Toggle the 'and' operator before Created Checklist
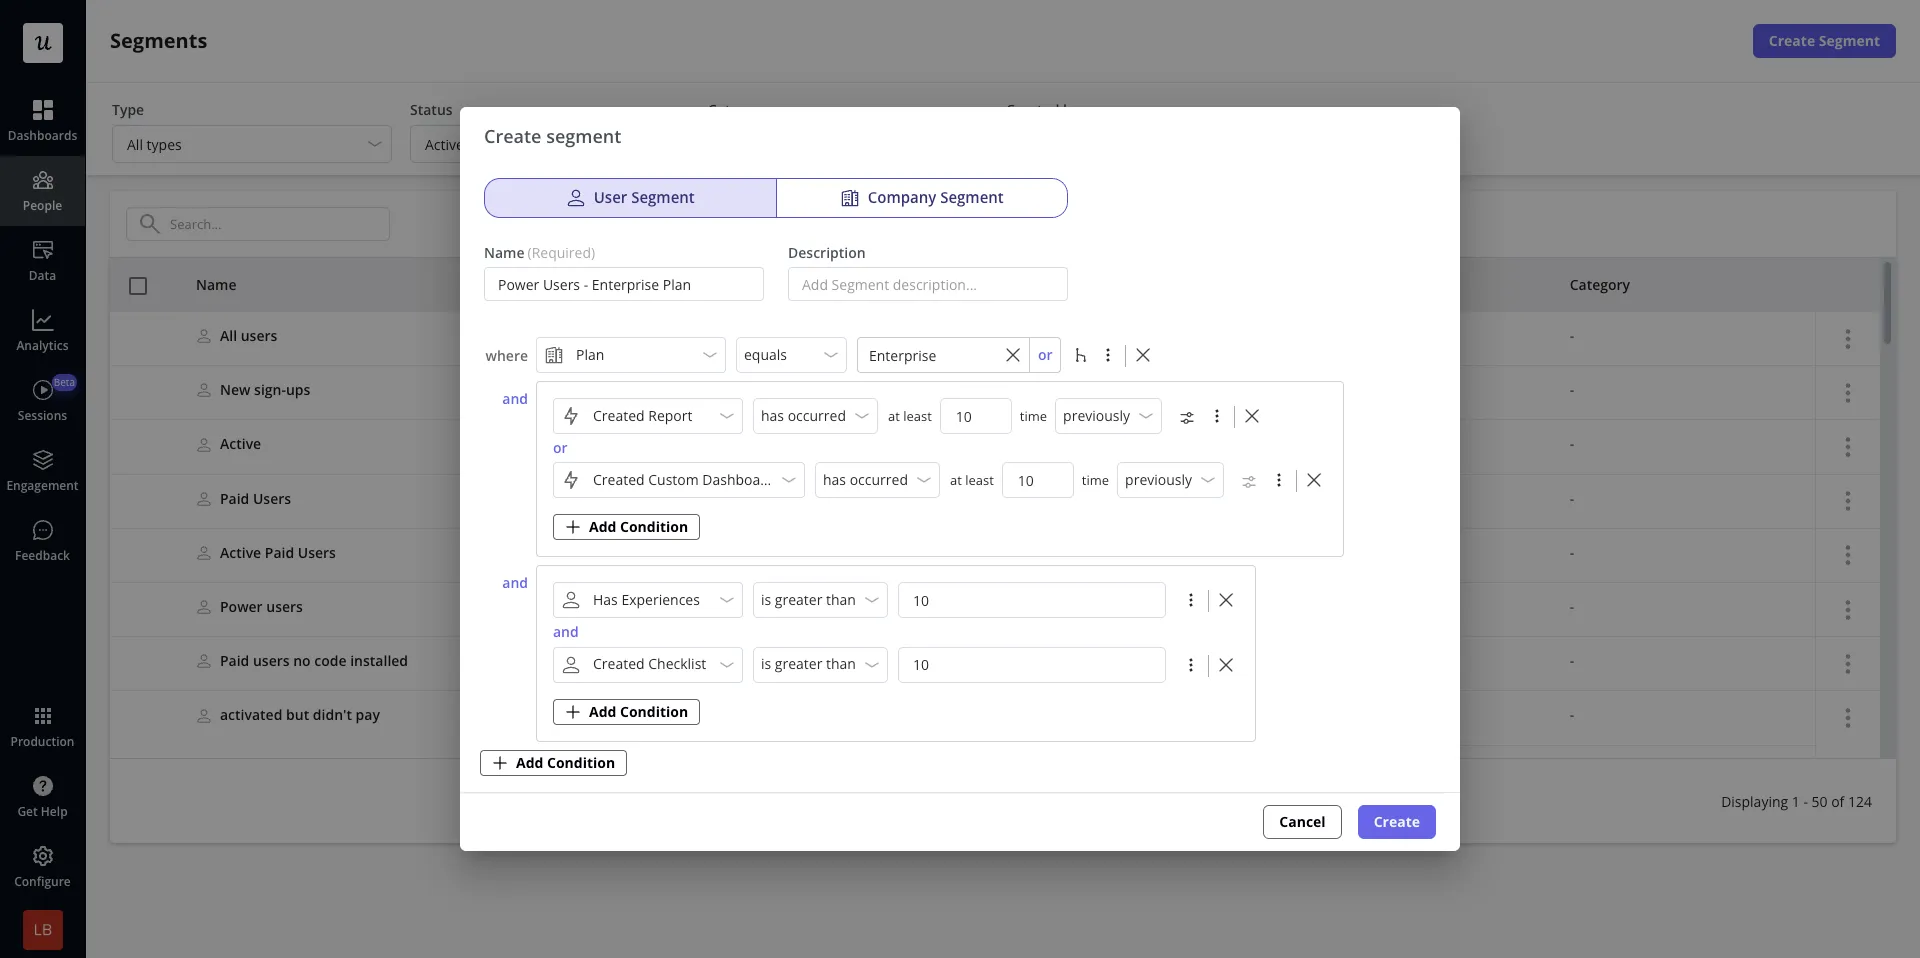Viewport: 1920px width, 958px height. pos(566,633)
